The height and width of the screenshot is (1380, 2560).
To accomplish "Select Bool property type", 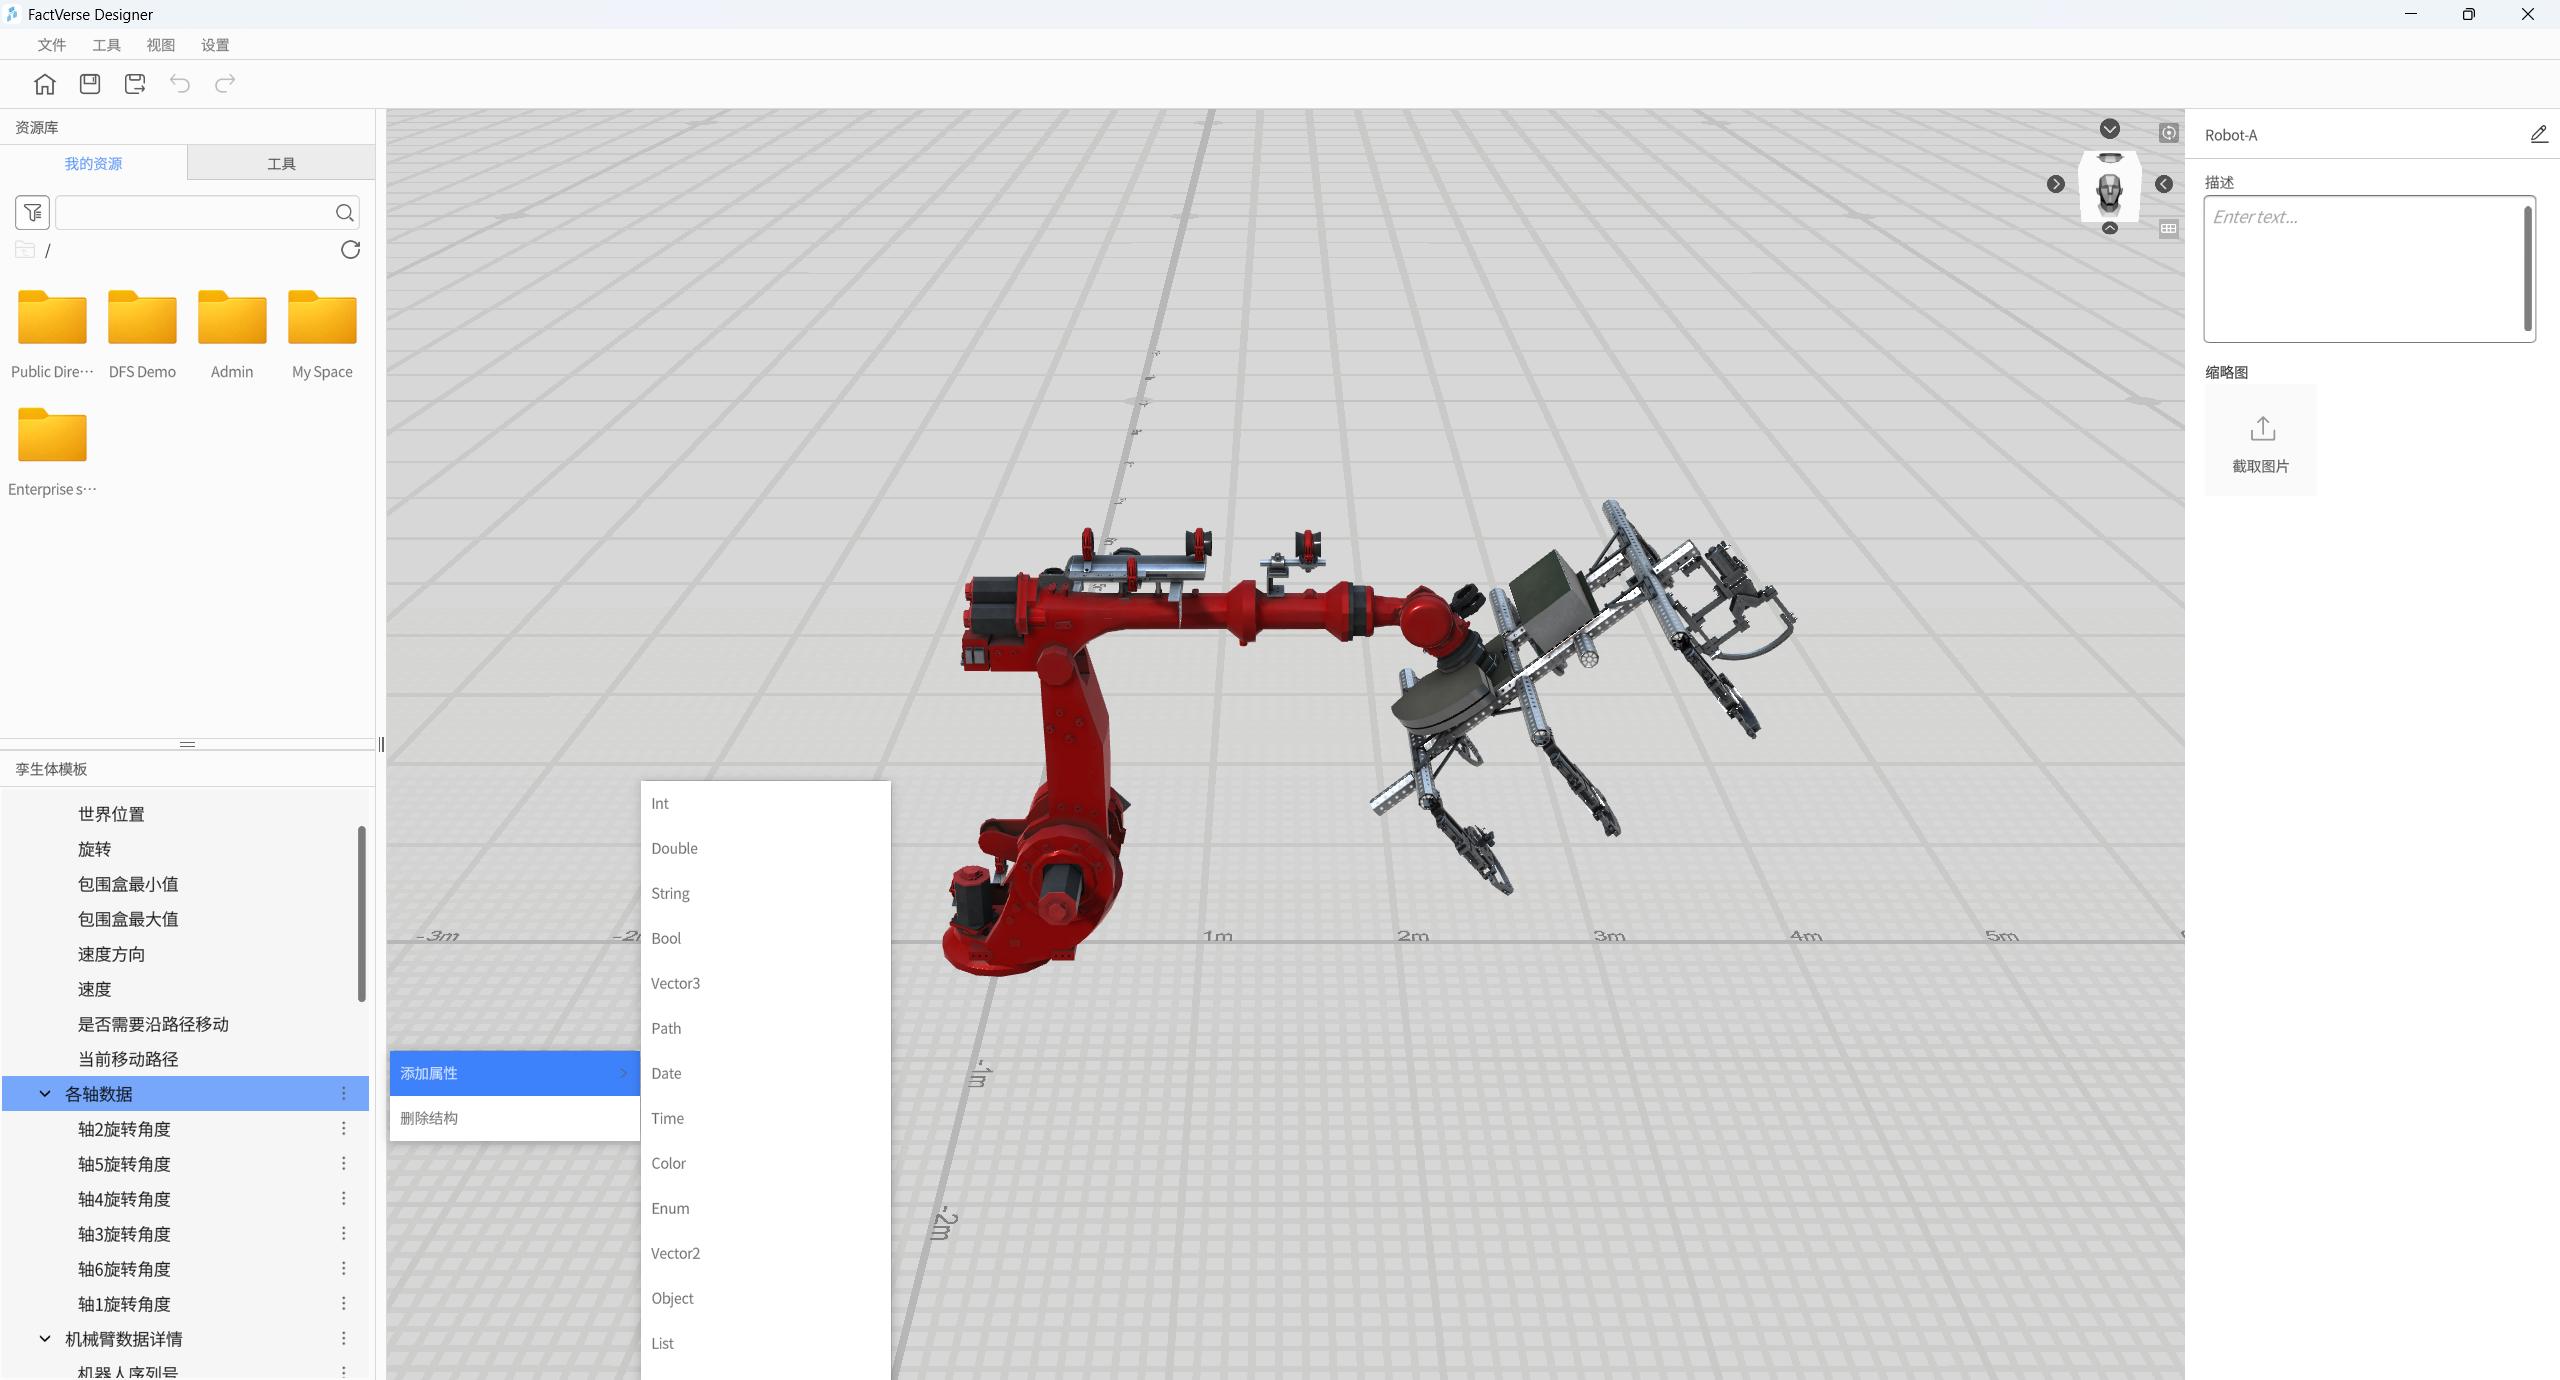I will coord(765,938).
